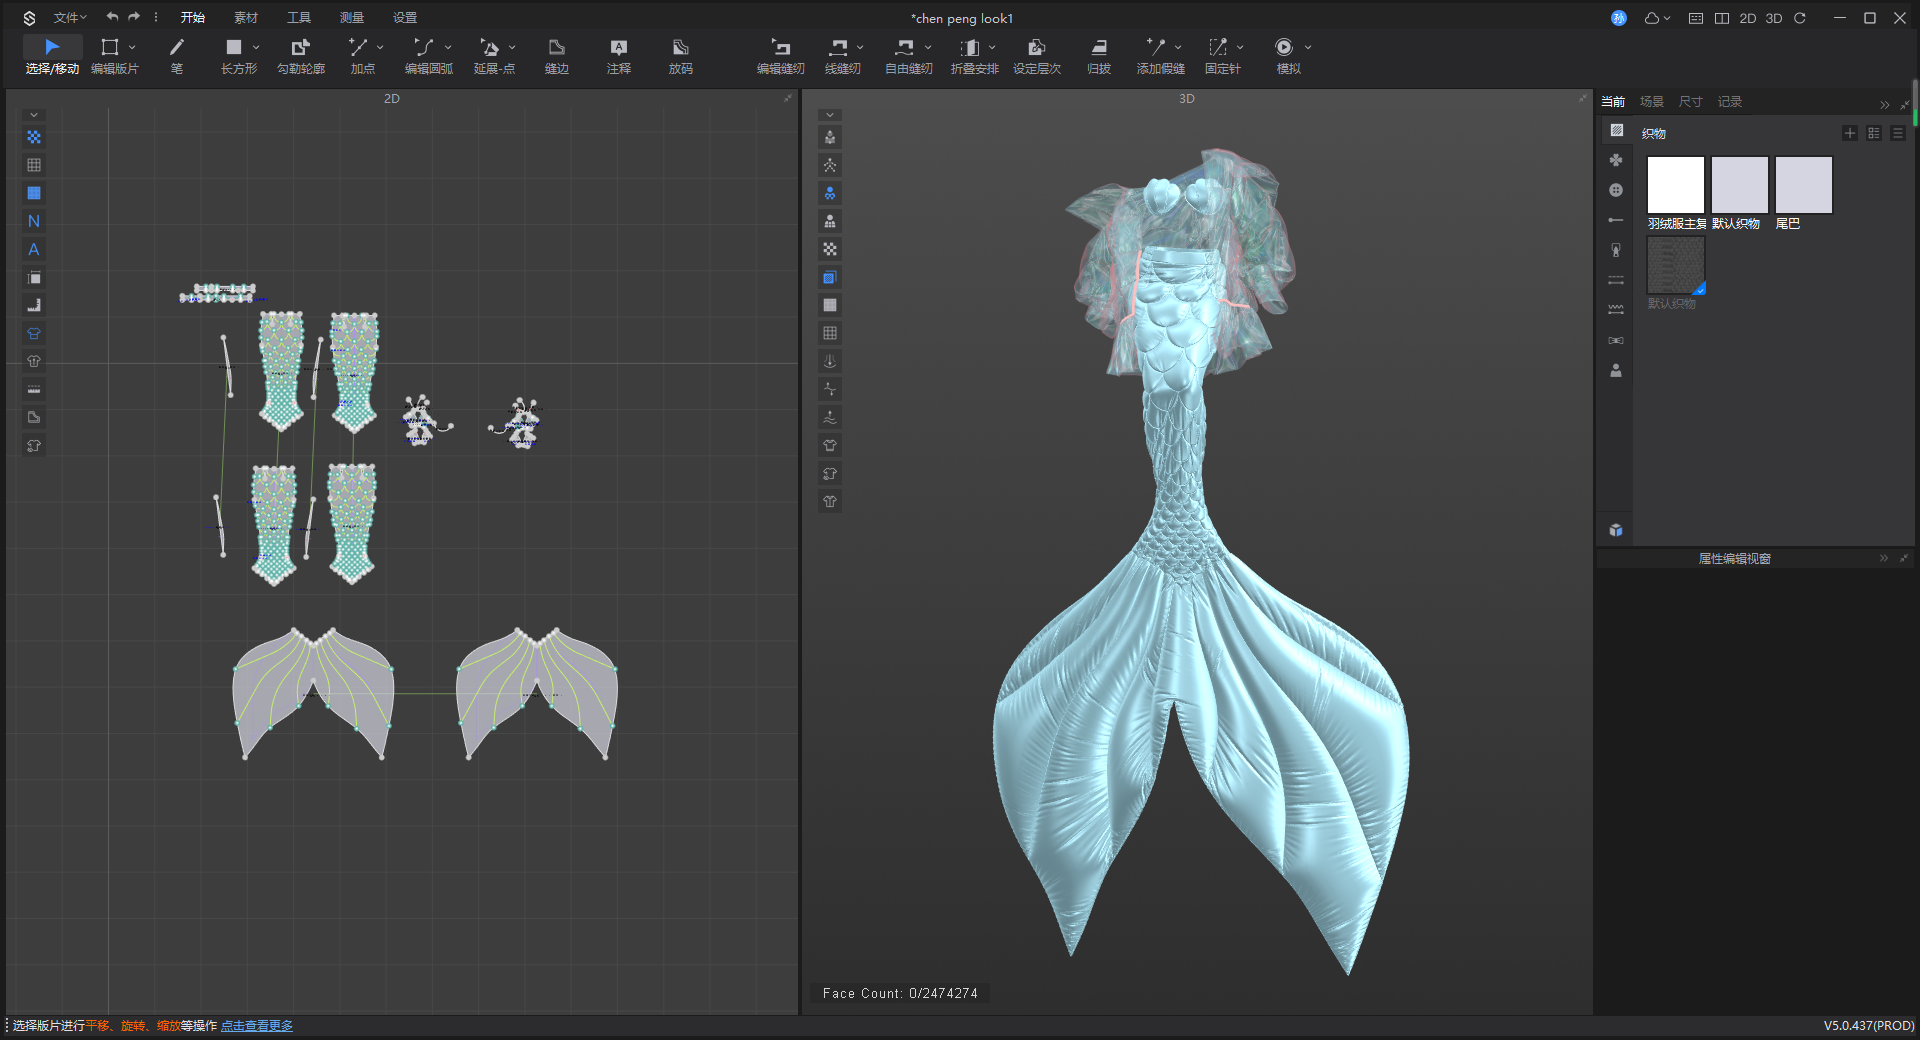Click the 归拔 steam shaping tool
Image resolution: width=1920 pixels, height=1040 pixels.
click(x=1099, y=54)
